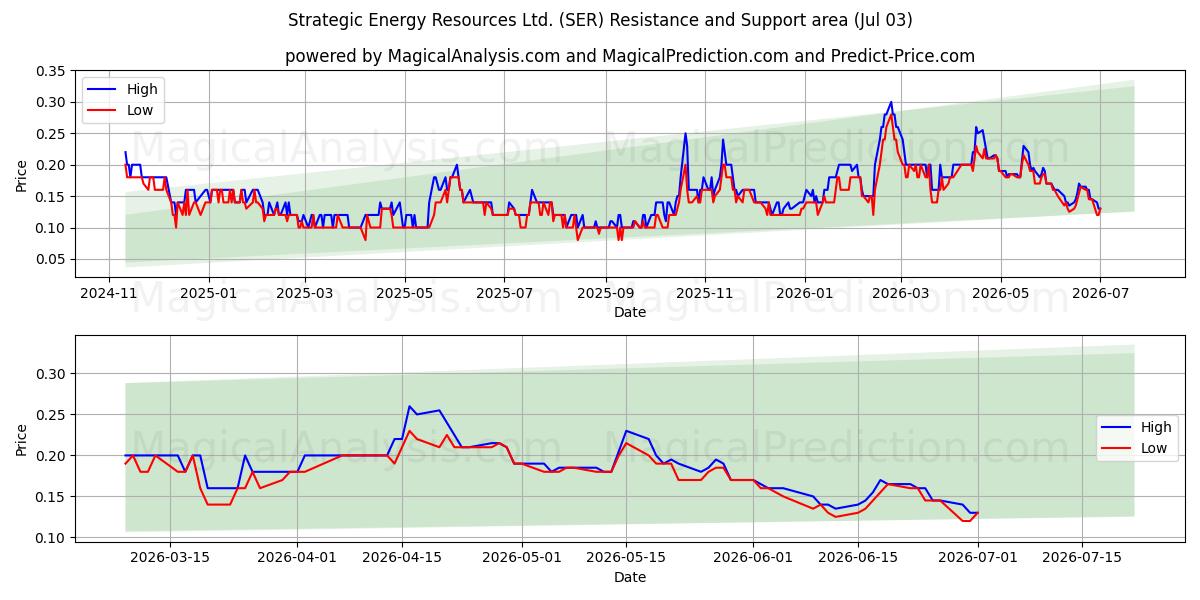
Task: Click the '2026-05' tick label
Action: (x=1000, y=293)
